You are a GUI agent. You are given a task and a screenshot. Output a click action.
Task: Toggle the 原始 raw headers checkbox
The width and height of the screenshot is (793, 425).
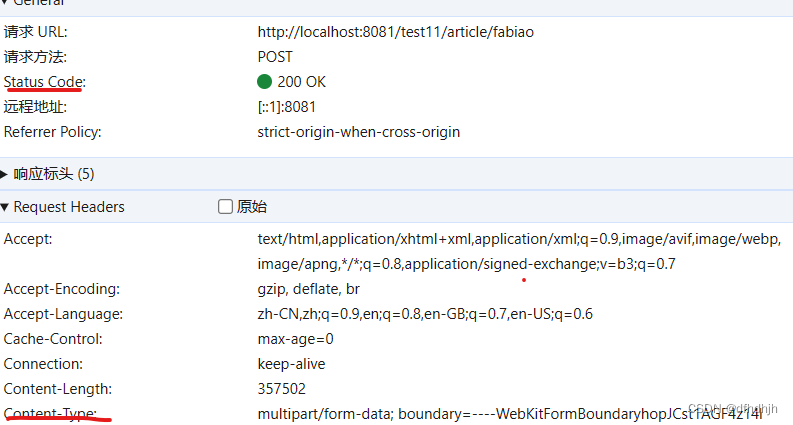point(225,206)
